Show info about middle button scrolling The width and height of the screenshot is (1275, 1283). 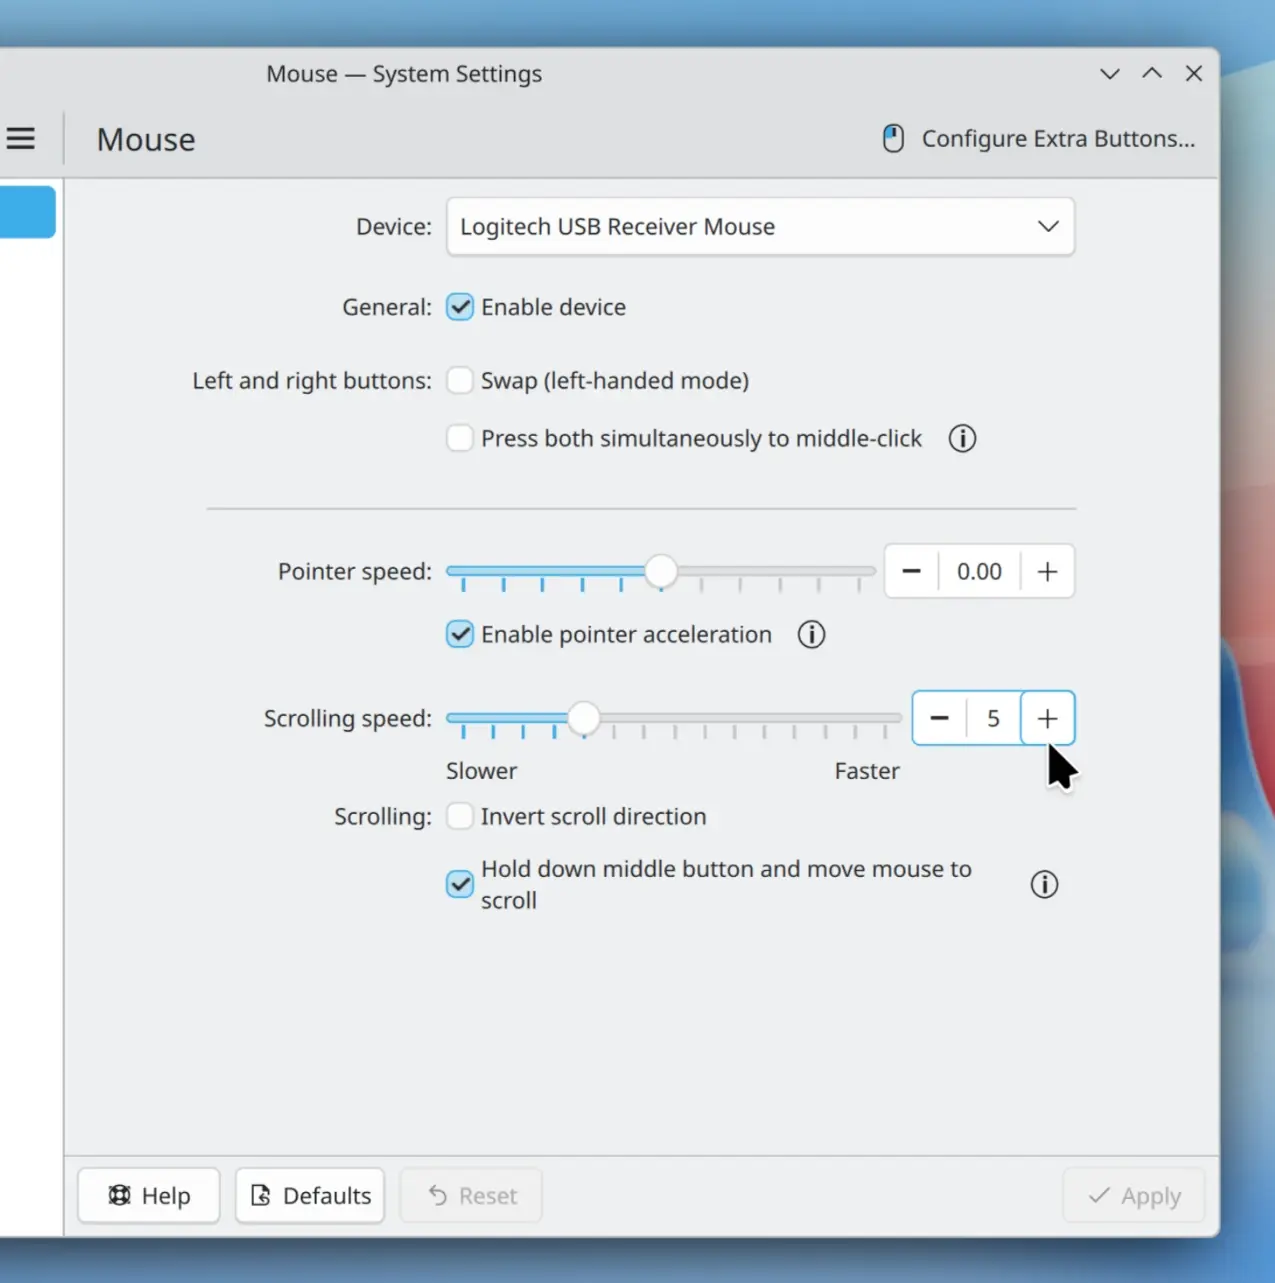point(1044,884)
